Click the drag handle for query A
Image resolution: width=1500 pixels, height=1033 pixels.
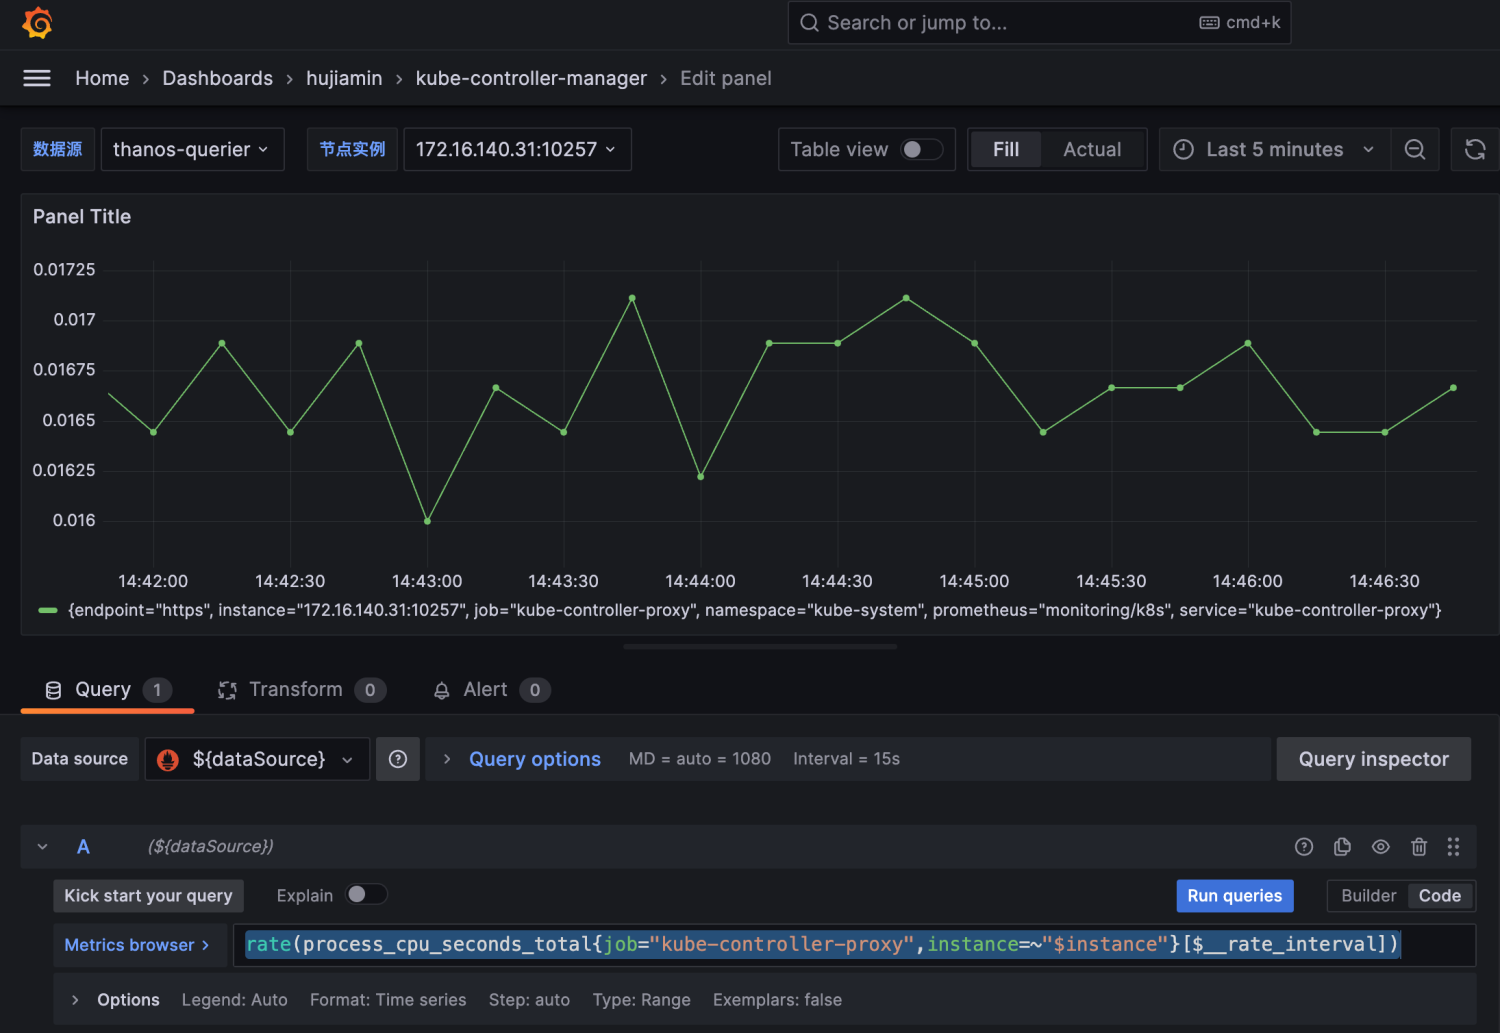point(1453,847)
